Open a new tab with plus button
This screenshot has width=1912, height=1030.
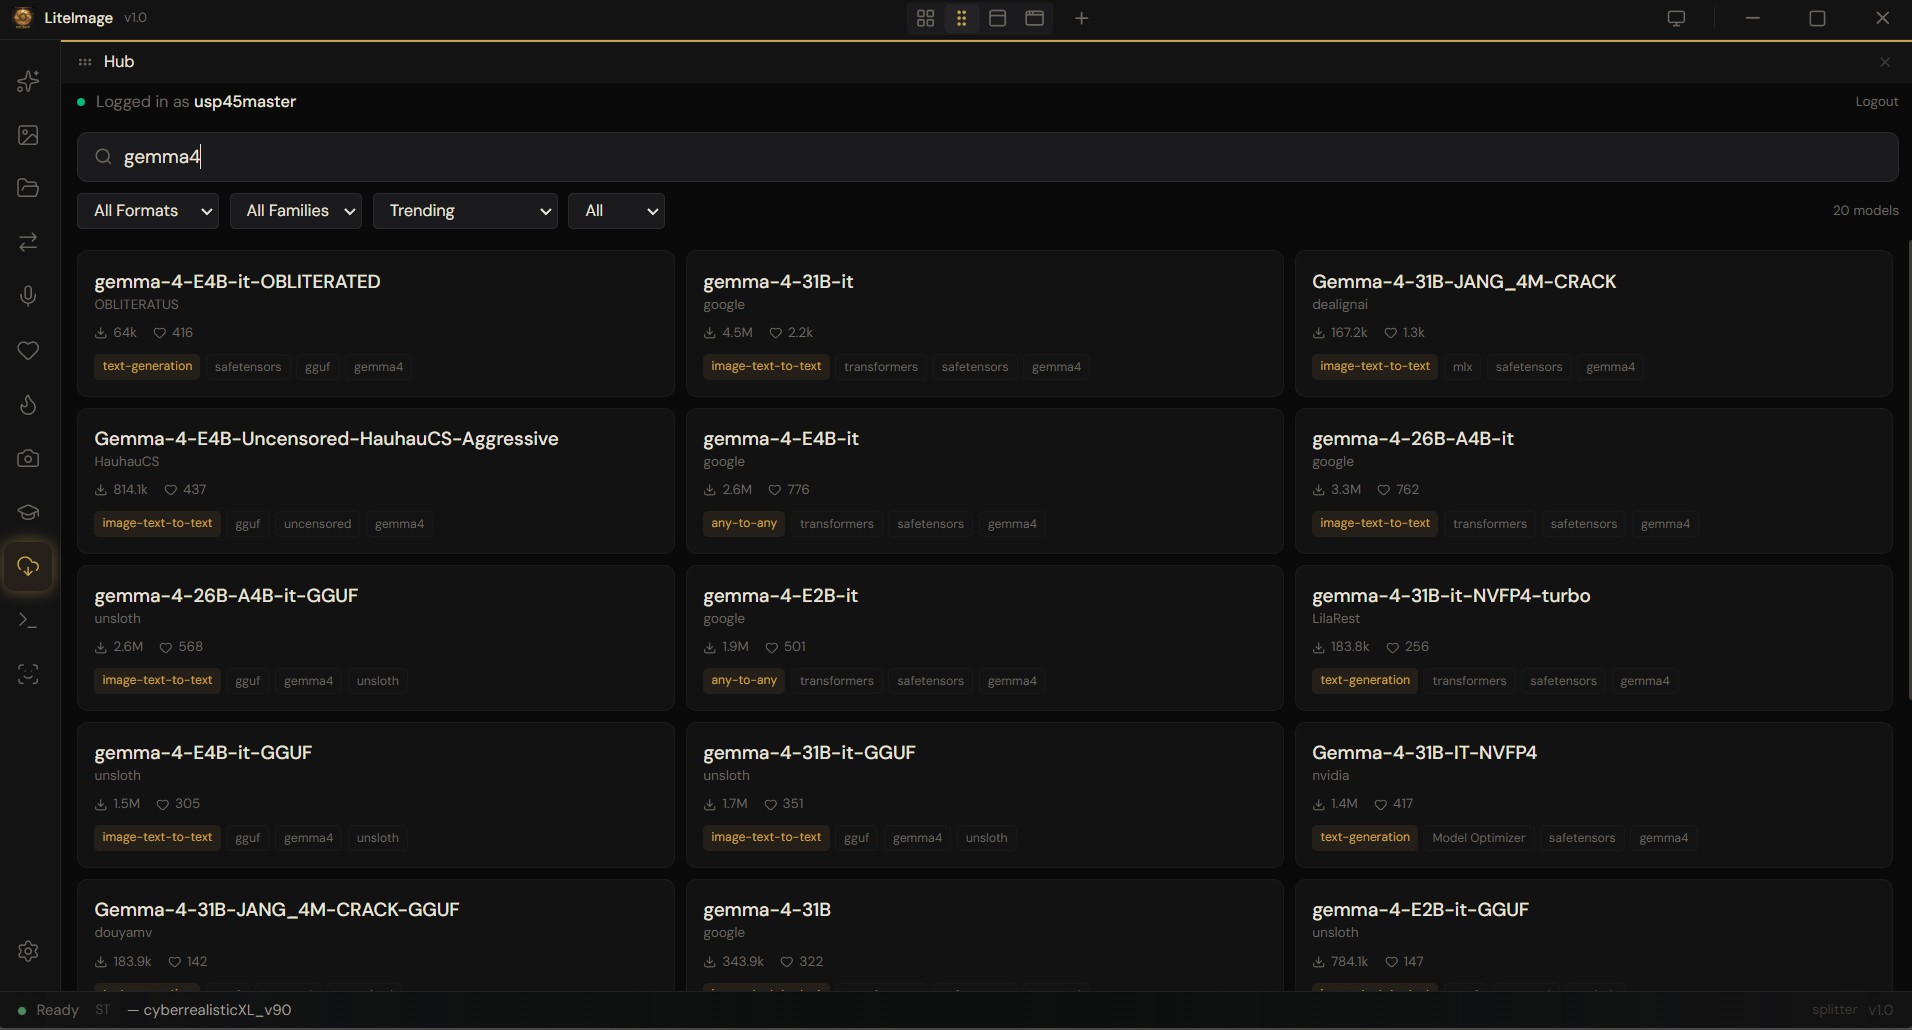coord(1082,18)
